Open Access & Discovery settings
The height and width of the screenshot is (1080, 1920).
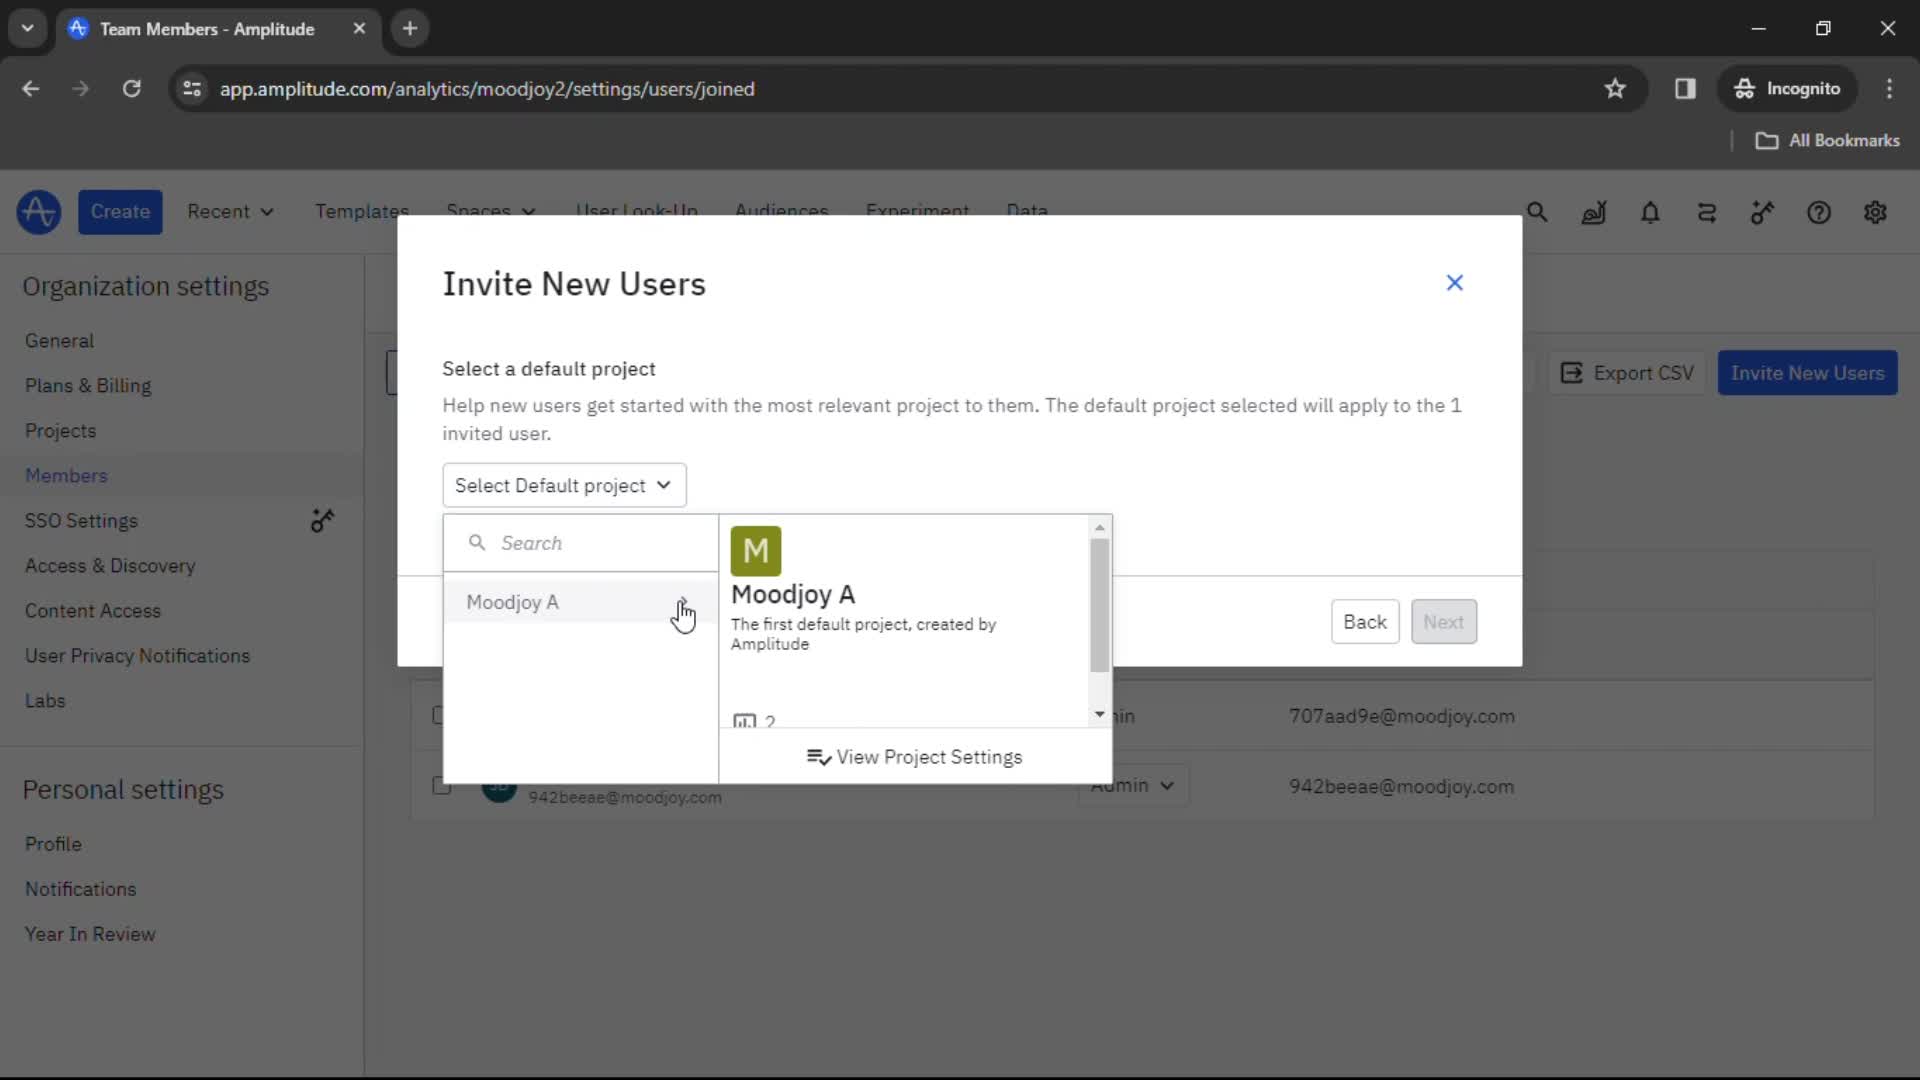(110, 566)
